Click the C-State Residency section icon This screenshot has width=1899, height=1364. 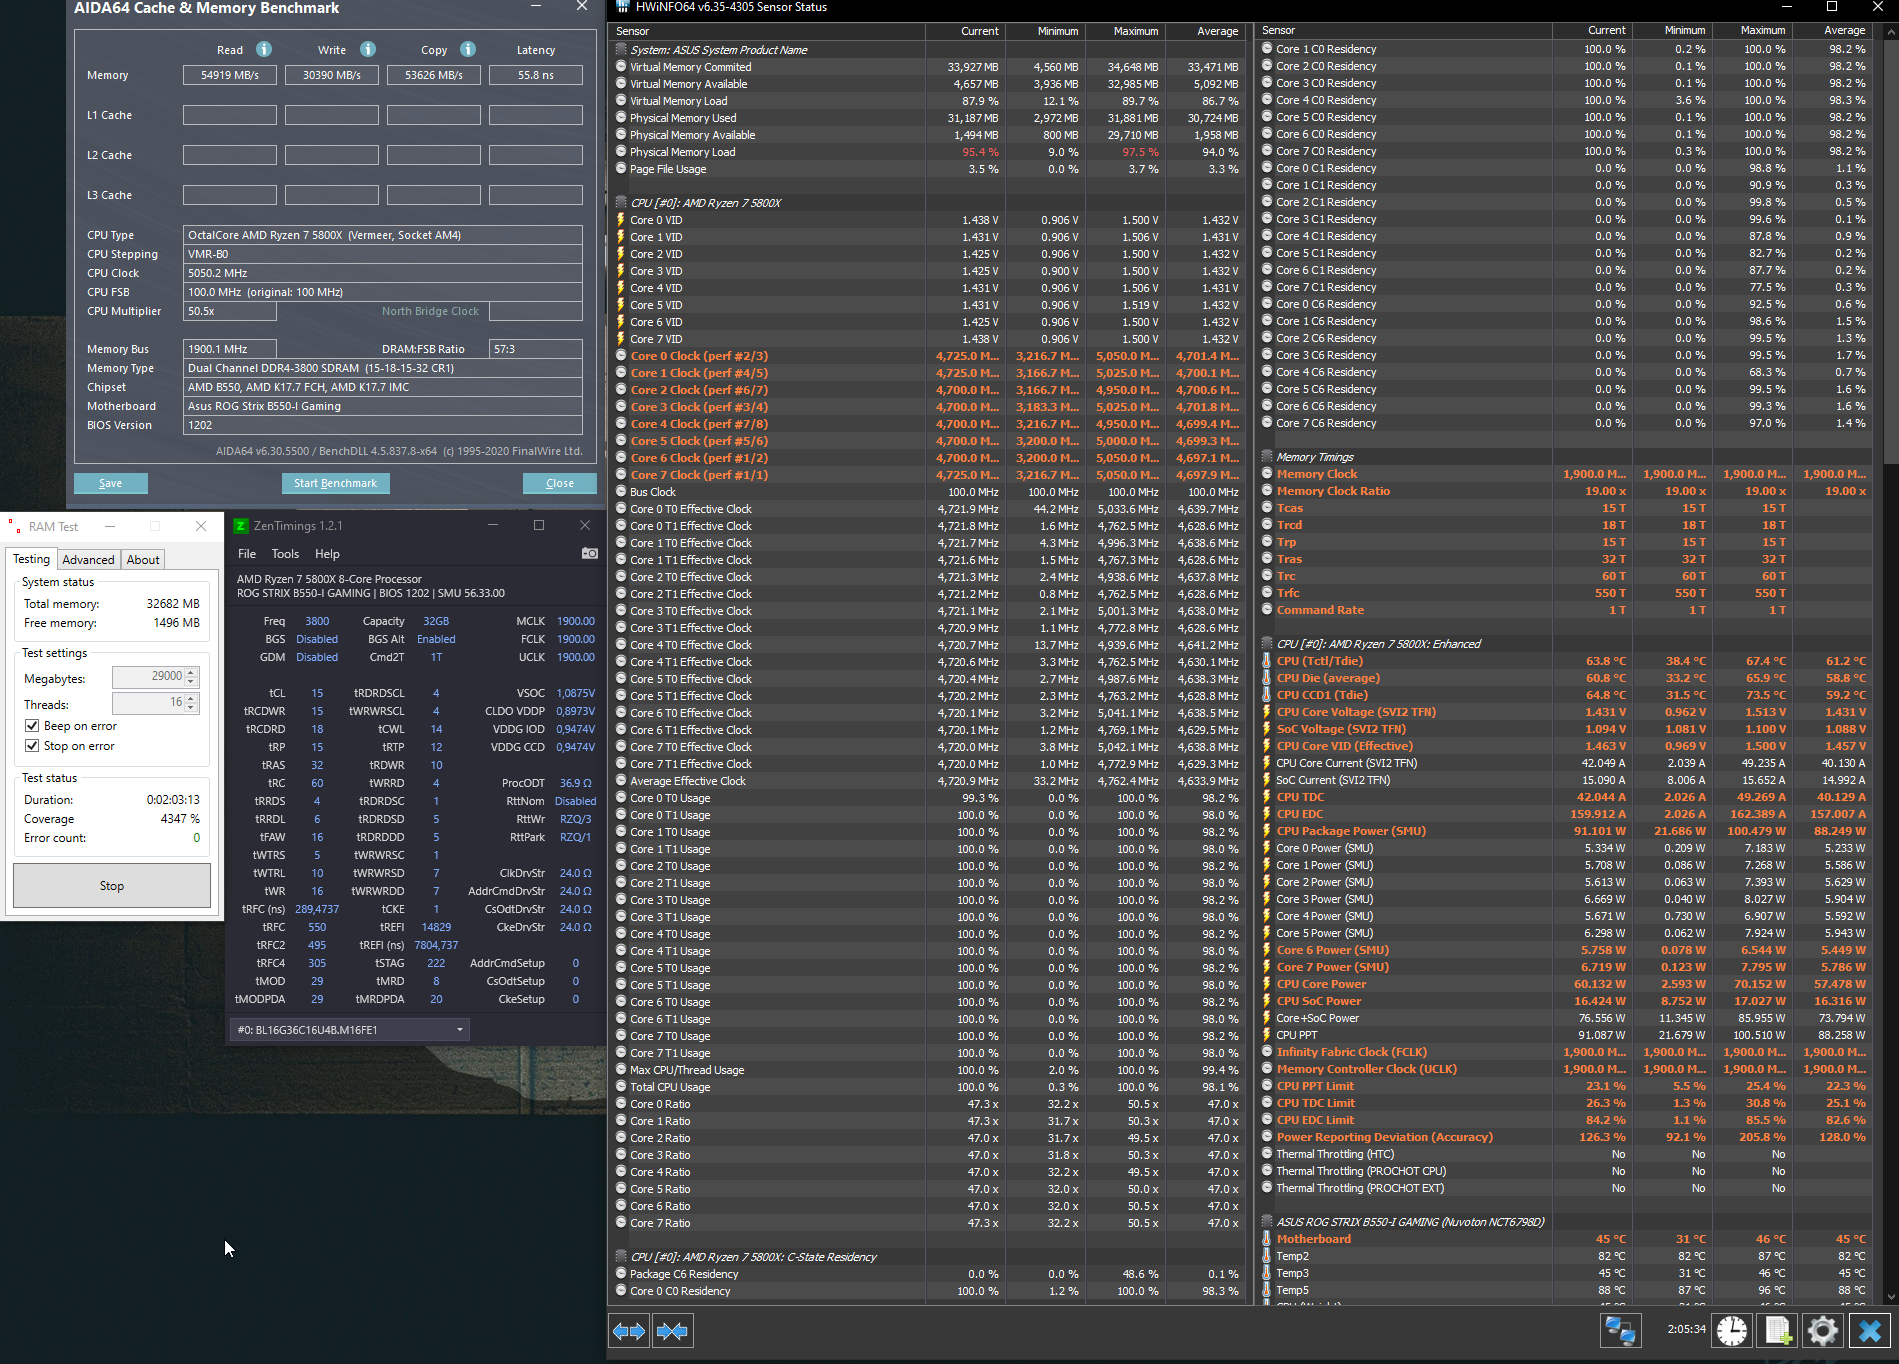[x=621, y=1257]
